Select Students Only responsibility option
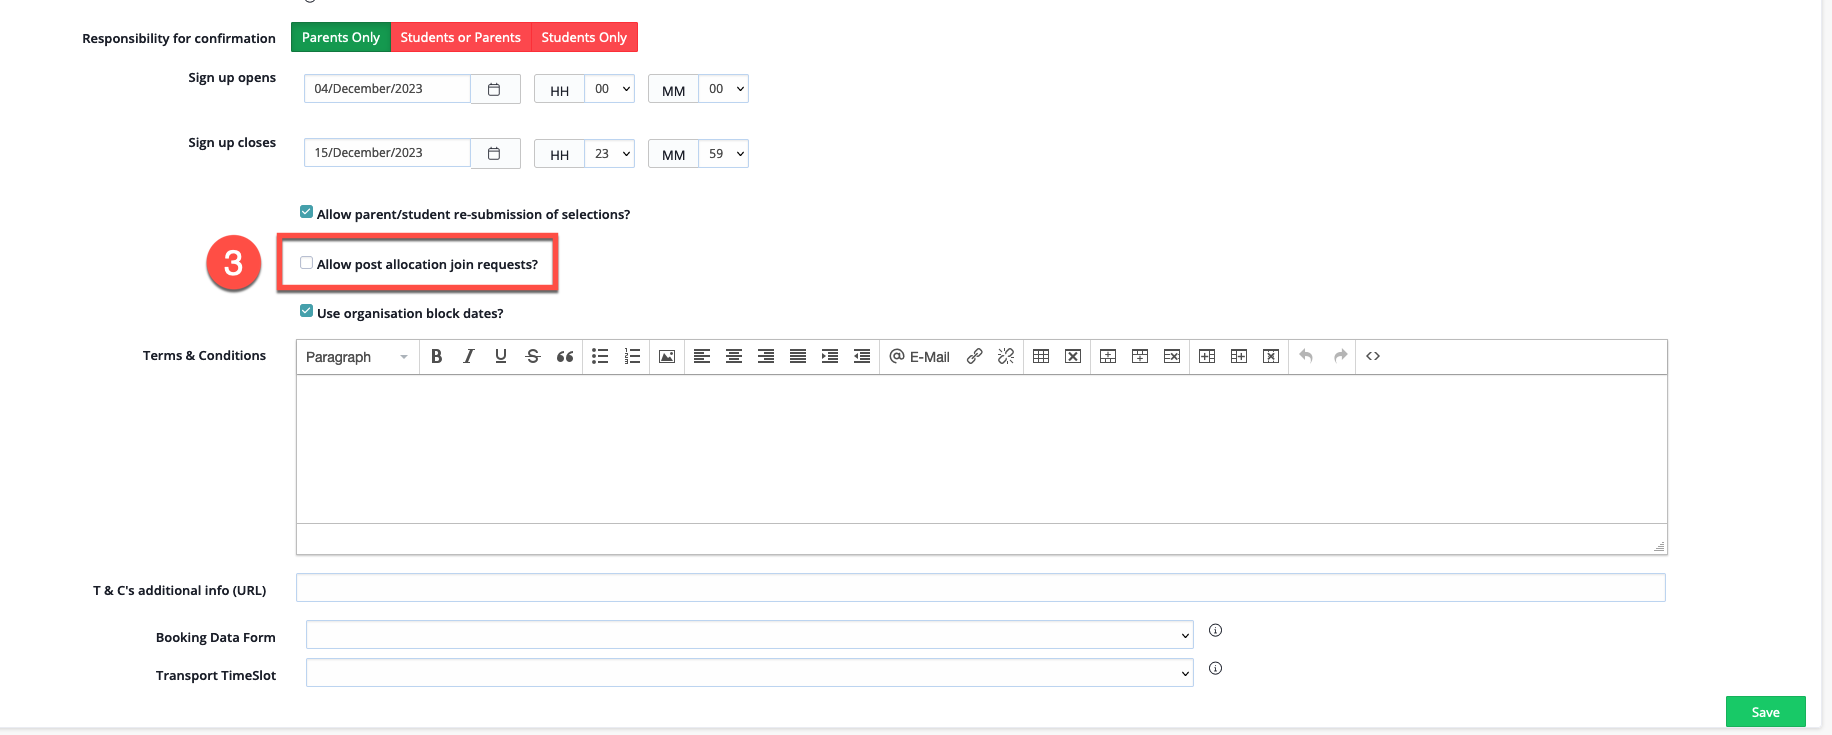The width and height of the screenshot is (1832, 735). (x=584, y=38)
